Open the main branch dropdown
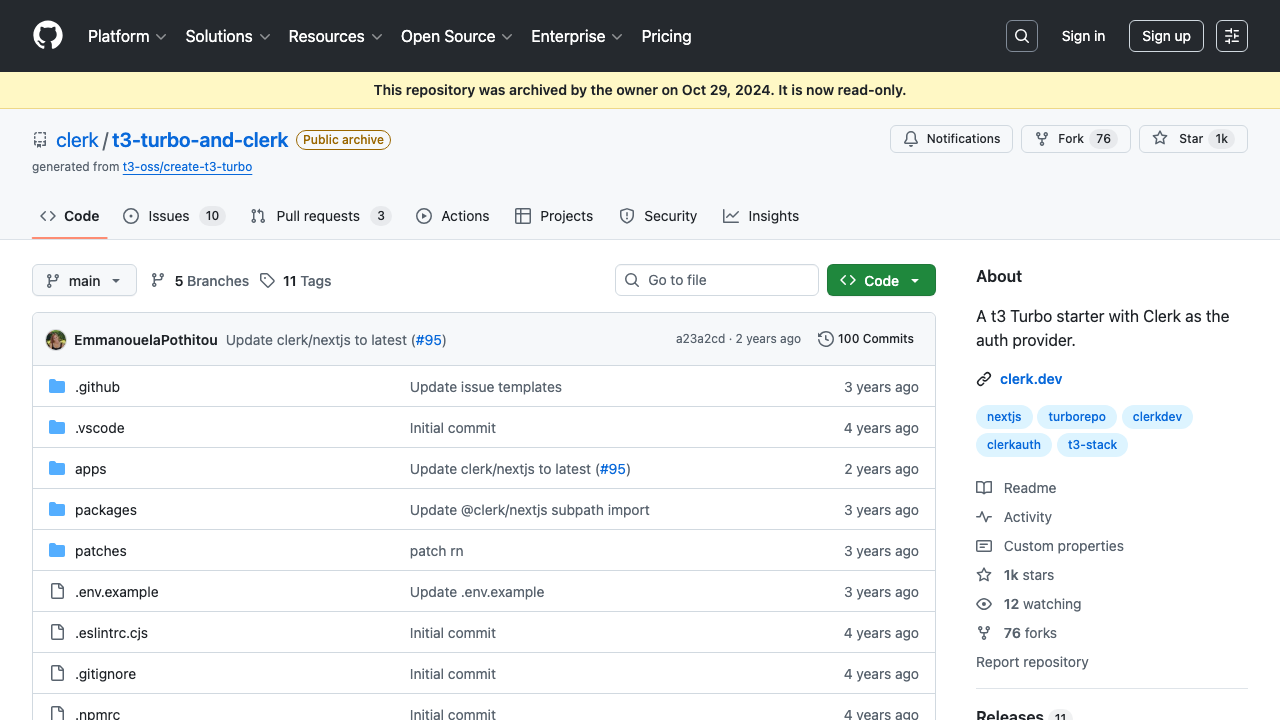This screenshot has width=1280, height=720. 84,281
